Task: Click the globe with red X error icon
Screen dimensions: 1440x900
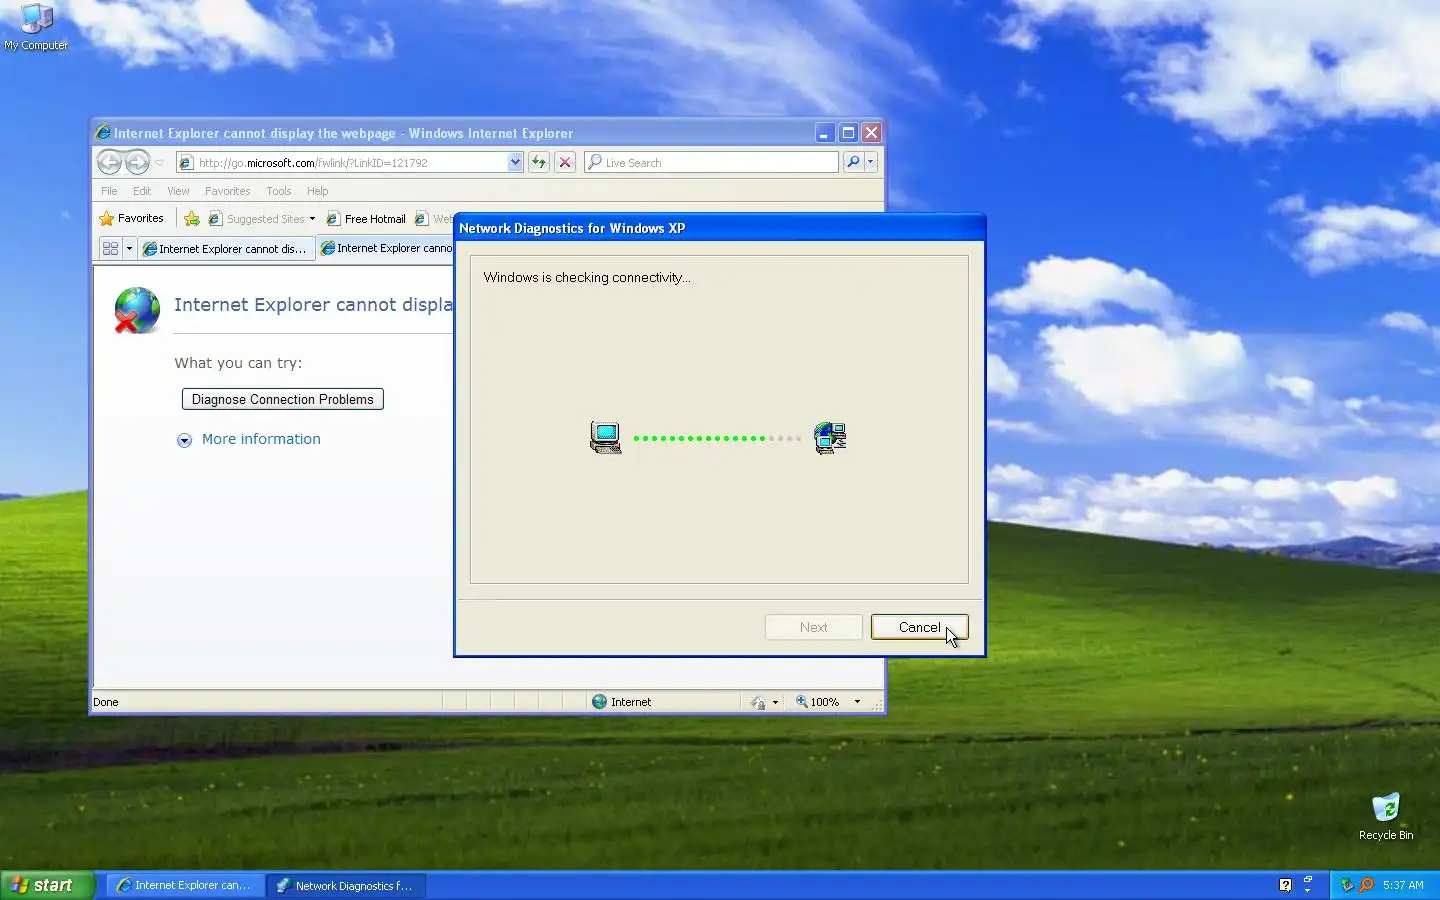Action: pos(137,310)
